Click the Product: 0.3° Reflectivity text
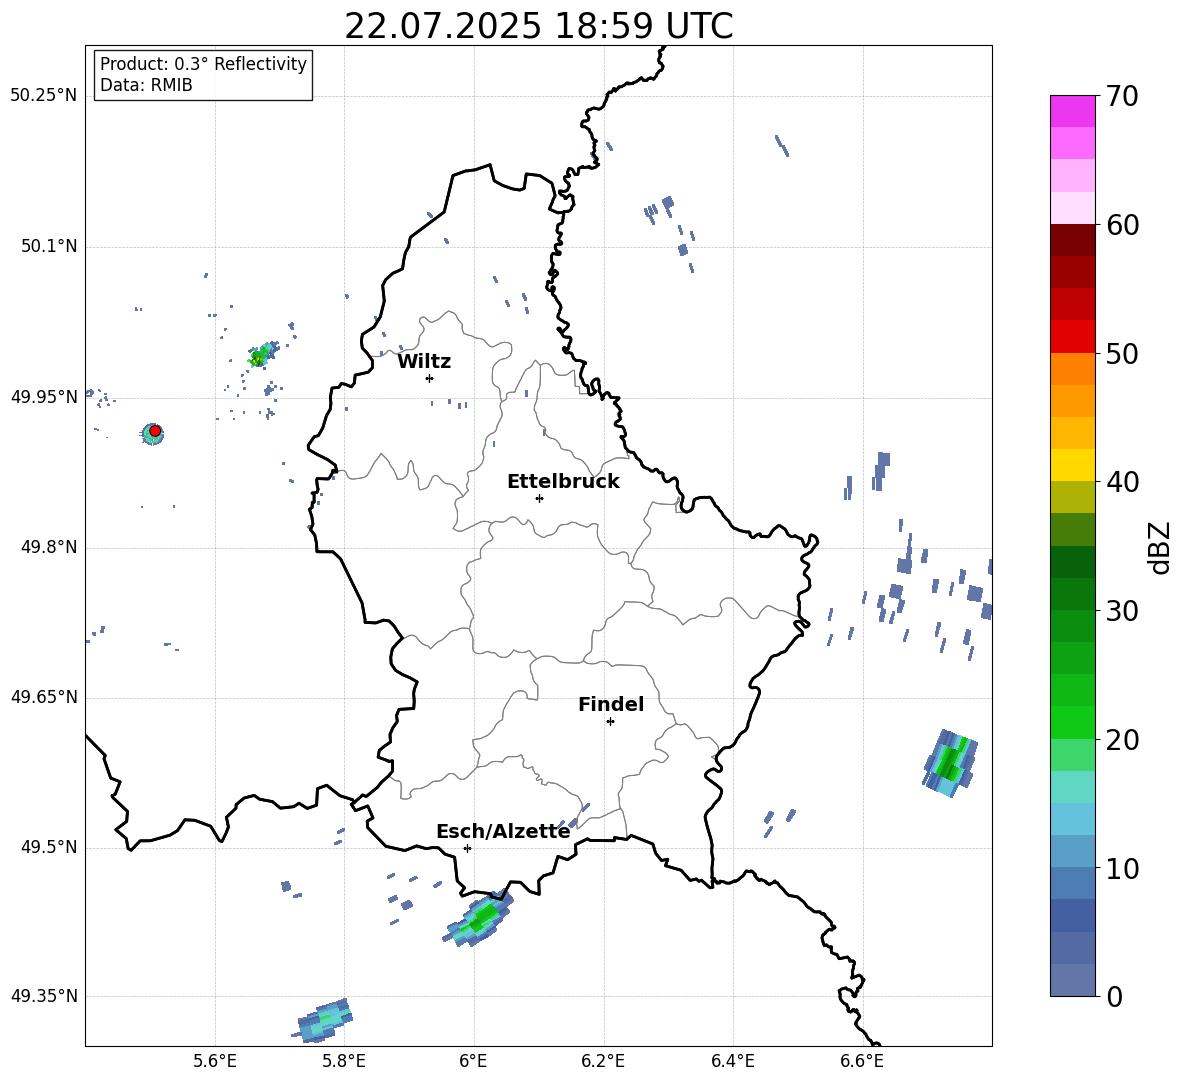This screenshot has height=1081, width=1184. 203,64
